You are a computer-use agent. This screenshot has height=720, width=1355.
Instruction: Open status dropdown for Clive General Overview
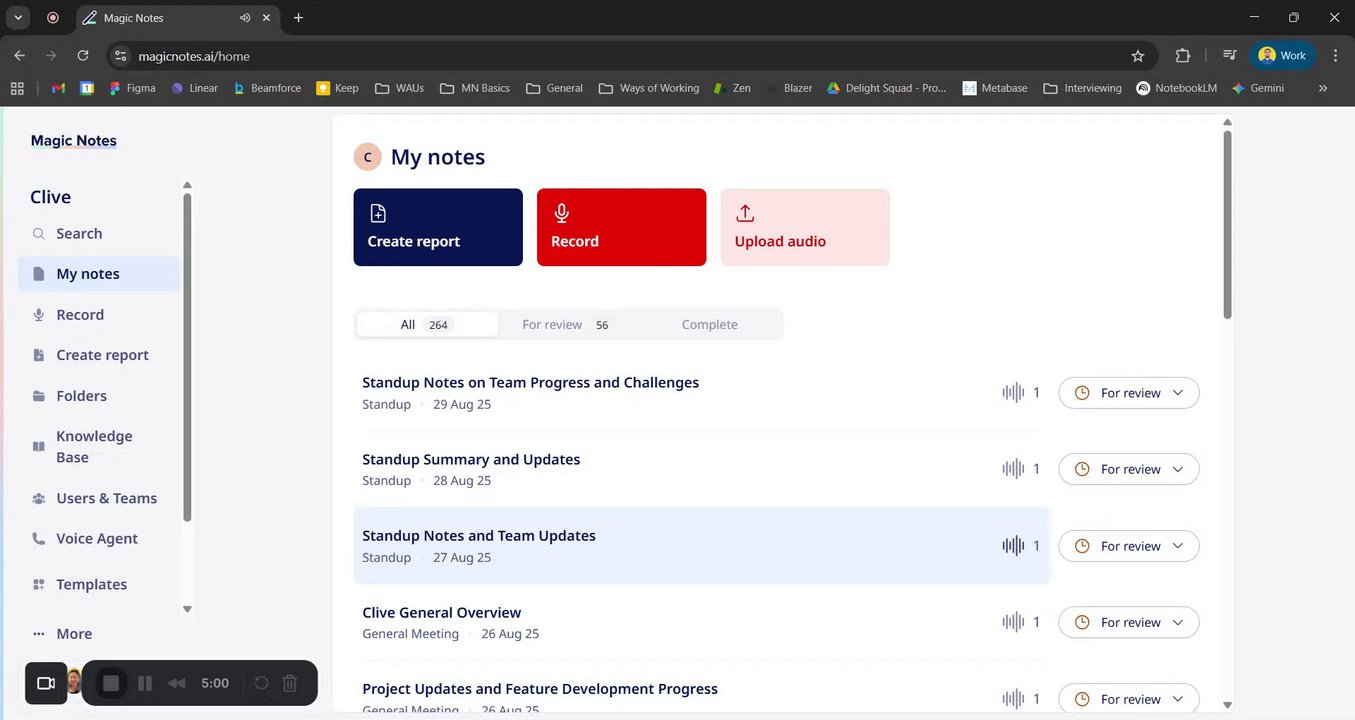click(x=1128, y=622)
